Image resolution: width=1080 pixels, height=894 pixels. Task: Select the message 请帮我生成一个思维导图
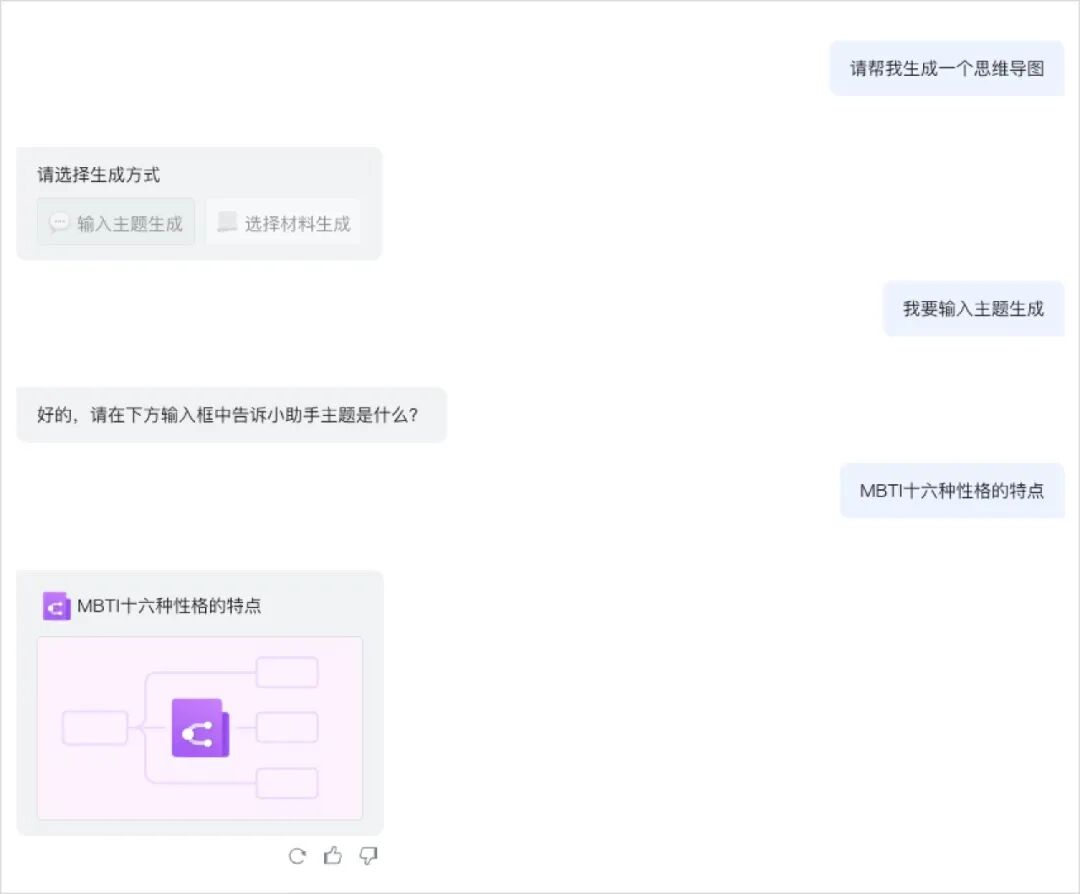(947, 68)
